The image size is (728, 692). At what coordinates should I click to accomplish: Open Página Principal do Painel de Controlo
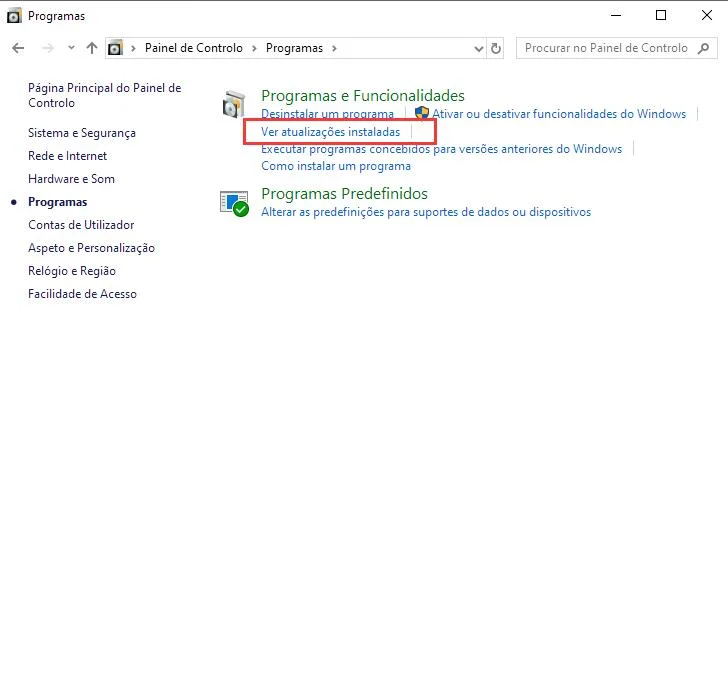104,95
